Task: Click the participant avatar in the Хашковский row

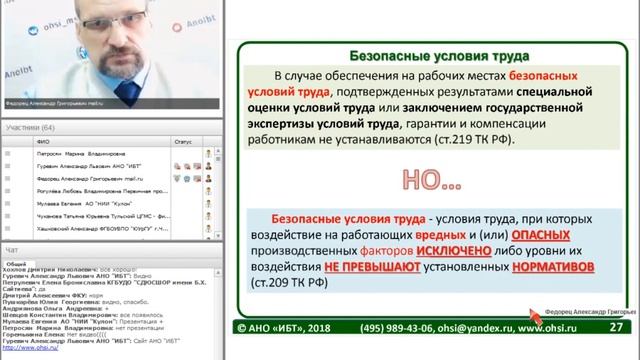Action: pyautogui.click(x=209, y=229)
